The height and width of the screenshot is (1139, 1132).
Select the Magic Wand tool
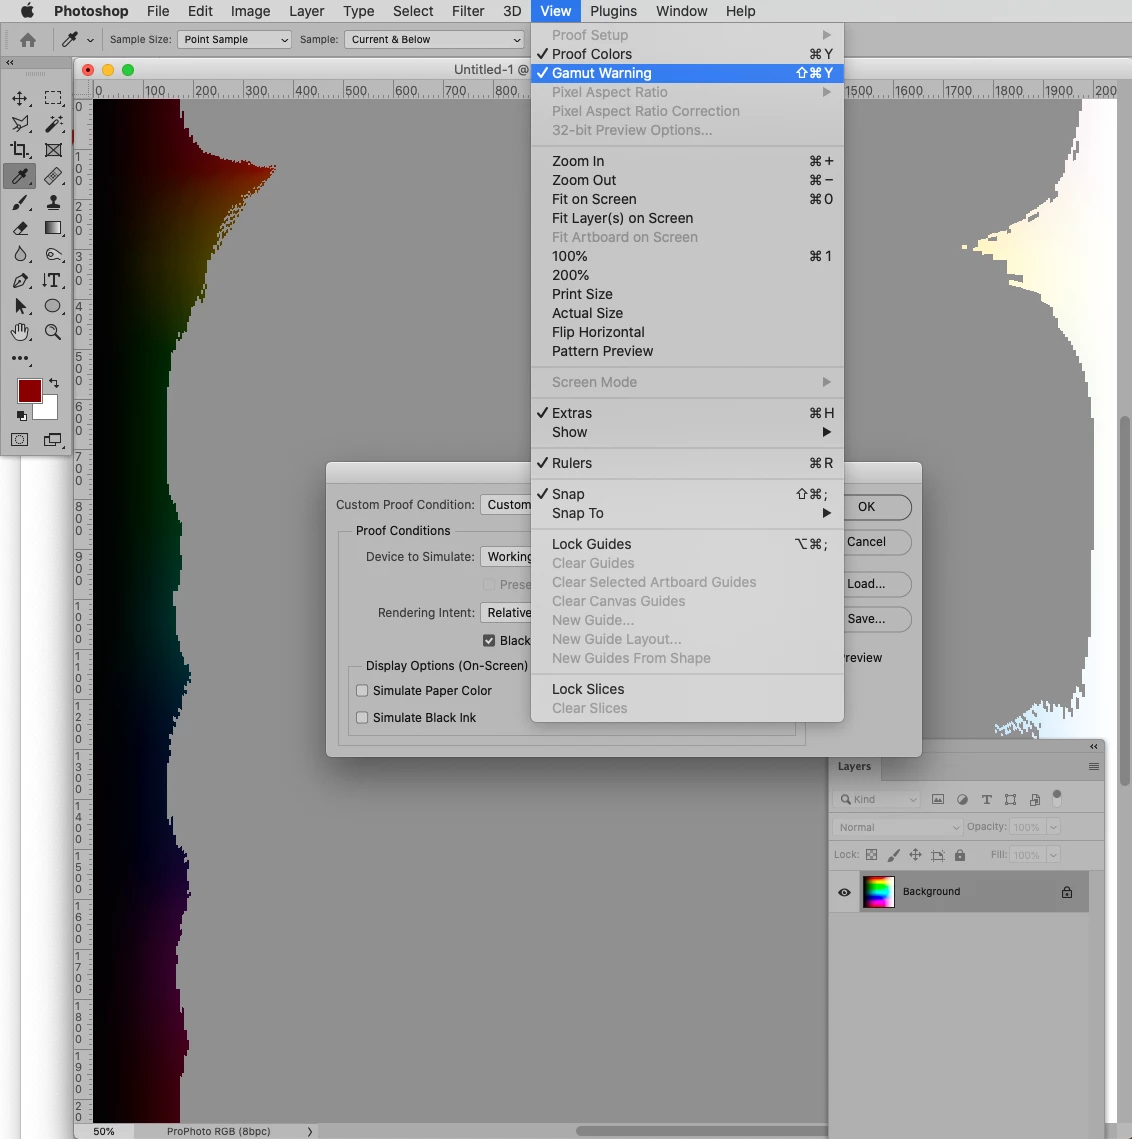[x=53, y=124]
